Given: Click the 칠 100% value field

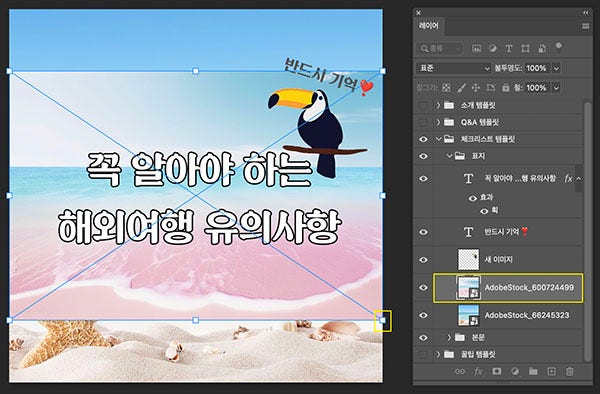Looking at the screenshot, I should coord(536,88).
